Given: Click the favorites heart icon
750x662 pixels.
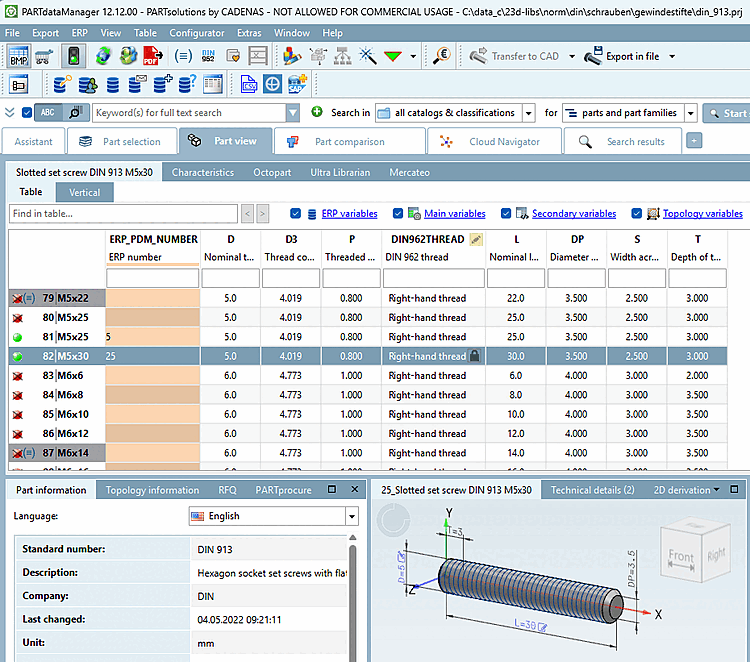Looking at the screenshot, I should 233,56.
